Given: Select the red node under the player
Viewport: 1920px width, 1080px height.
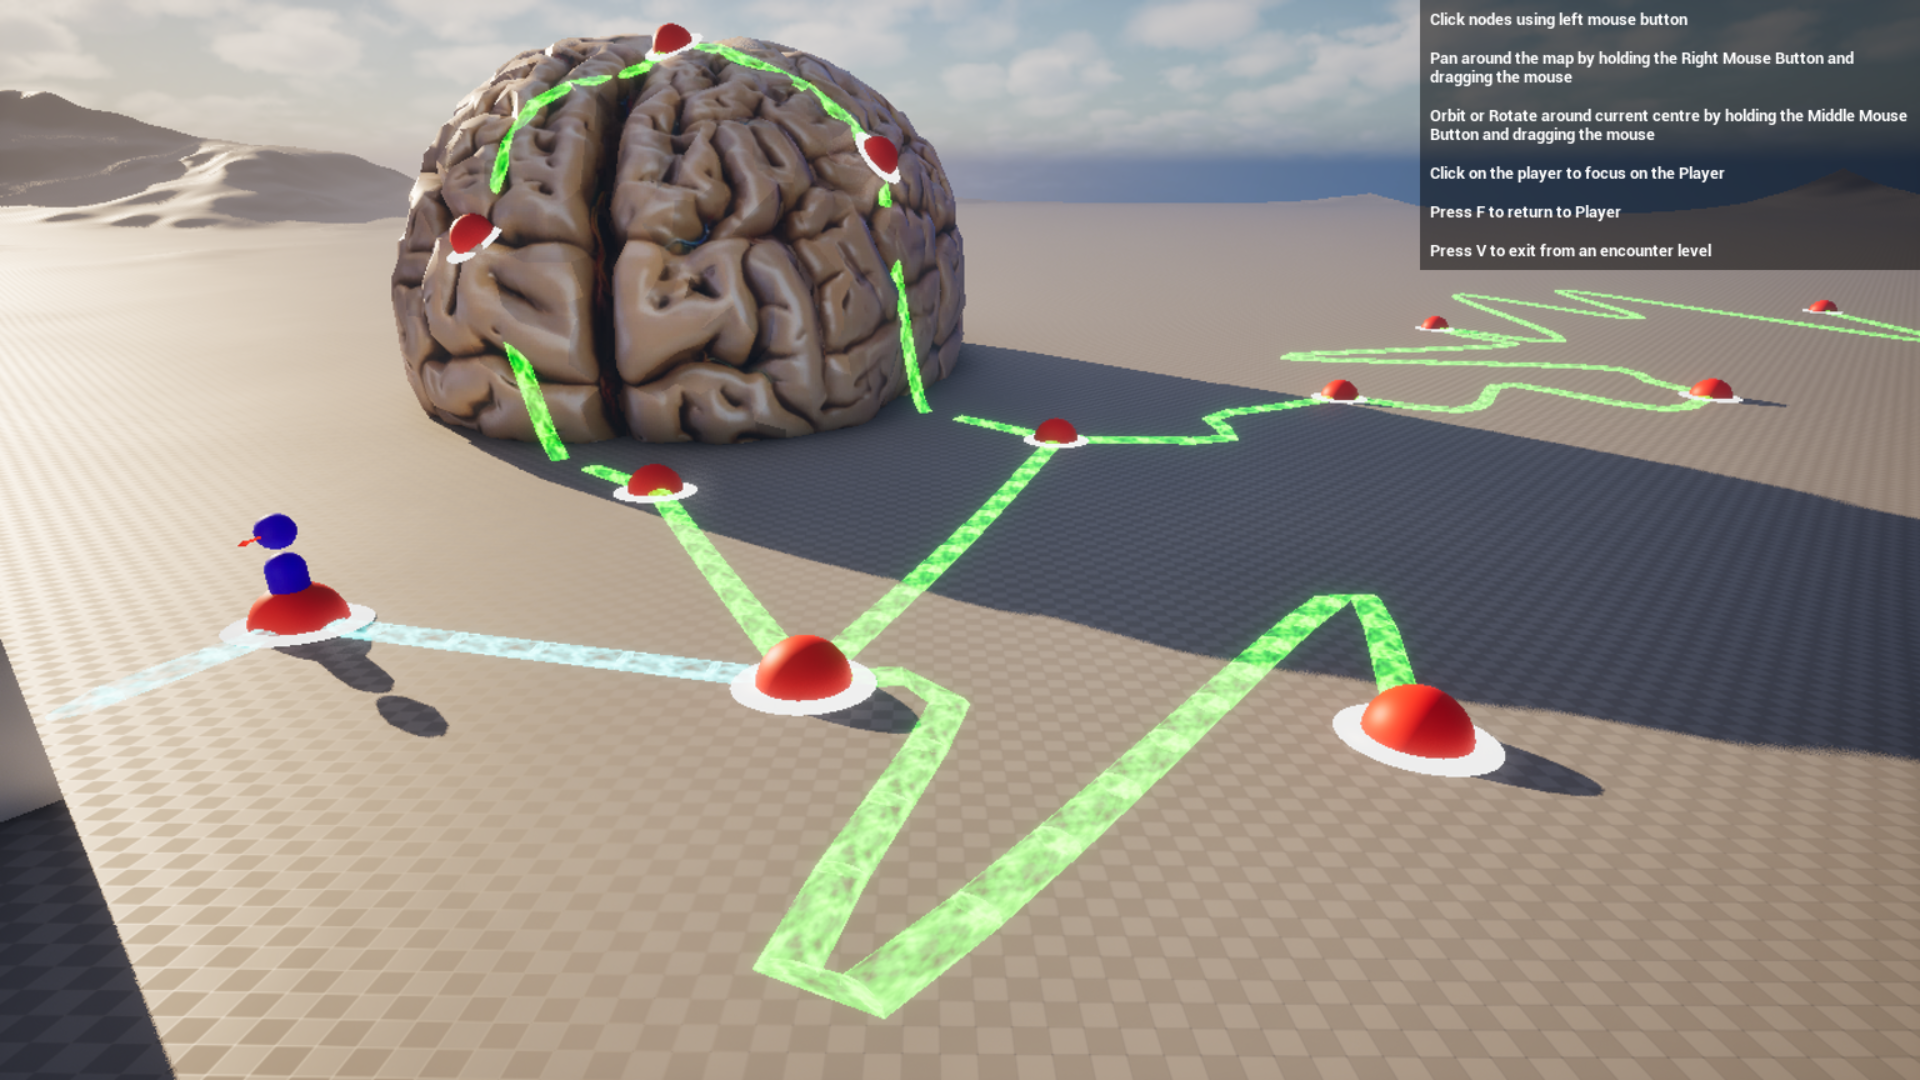Looking at the screenshot, I should coord(297,610).
